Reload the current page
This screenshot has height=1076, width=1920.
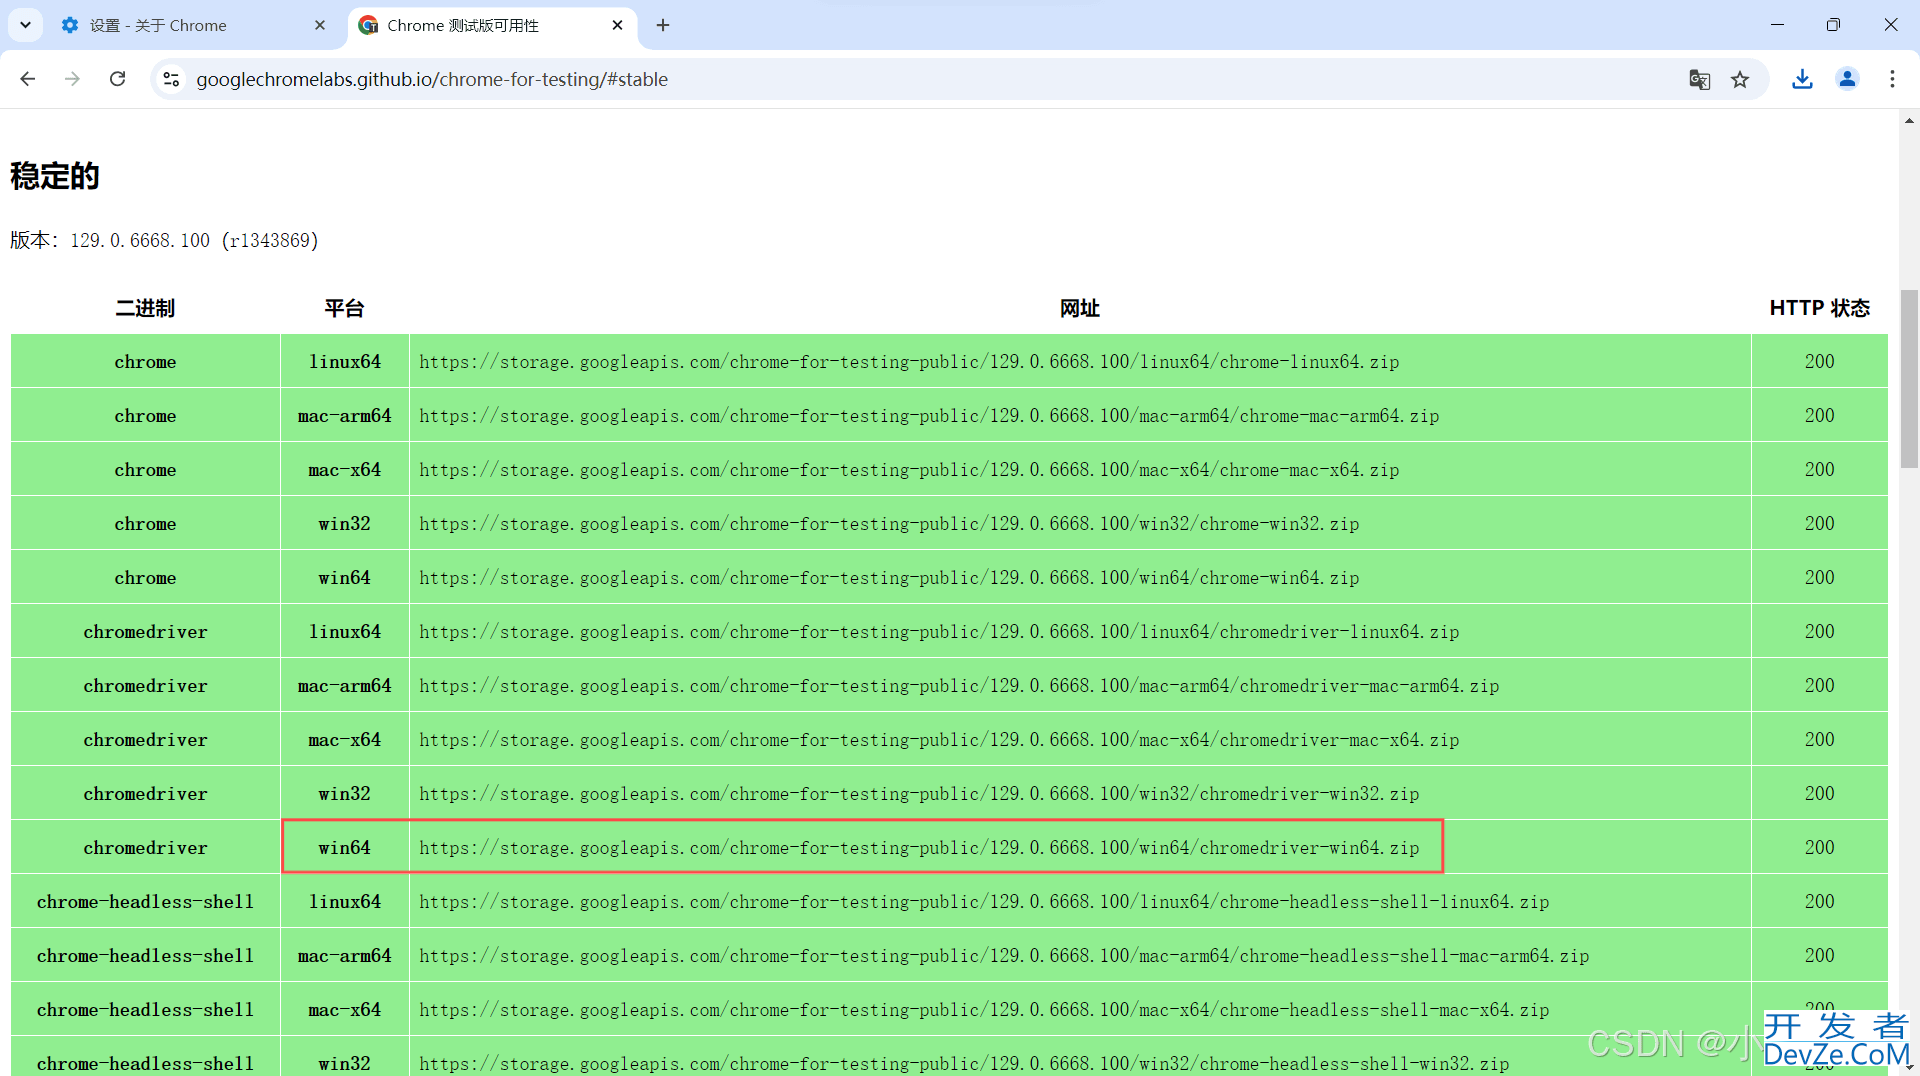click(117, 79)
